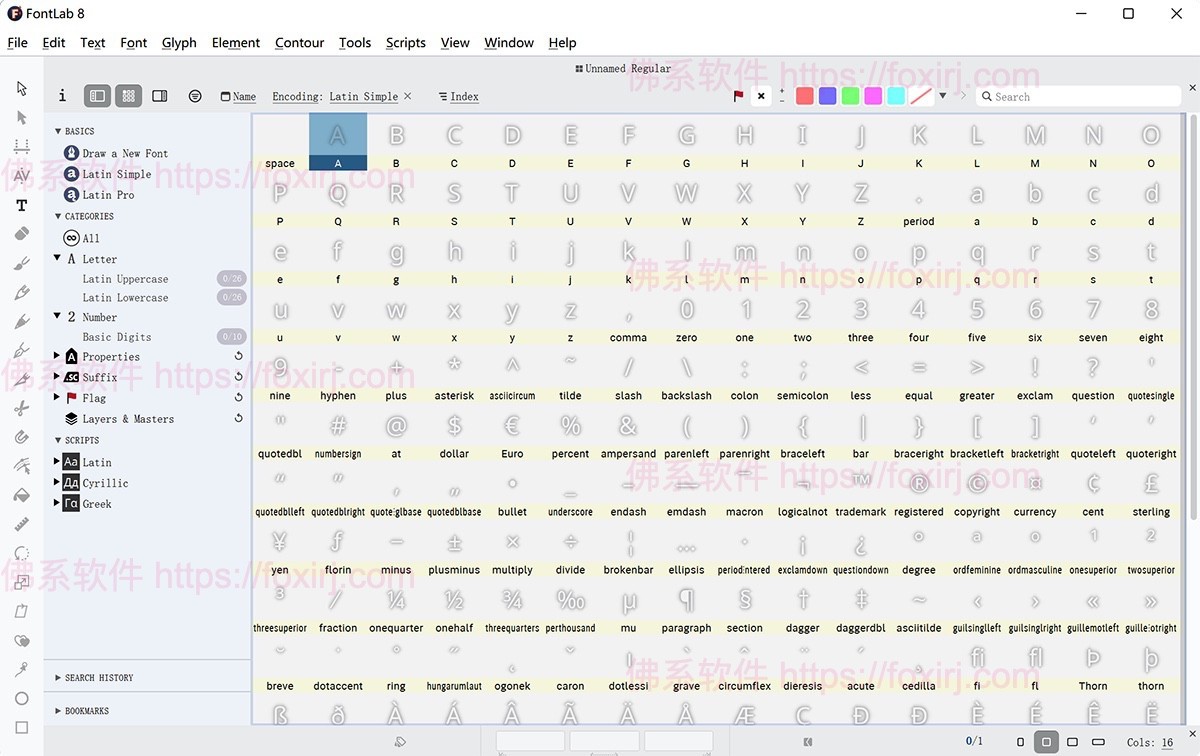Open the Glyph menu
The height and width of the screenshot is (756, 1200).
tap(179, 42)
